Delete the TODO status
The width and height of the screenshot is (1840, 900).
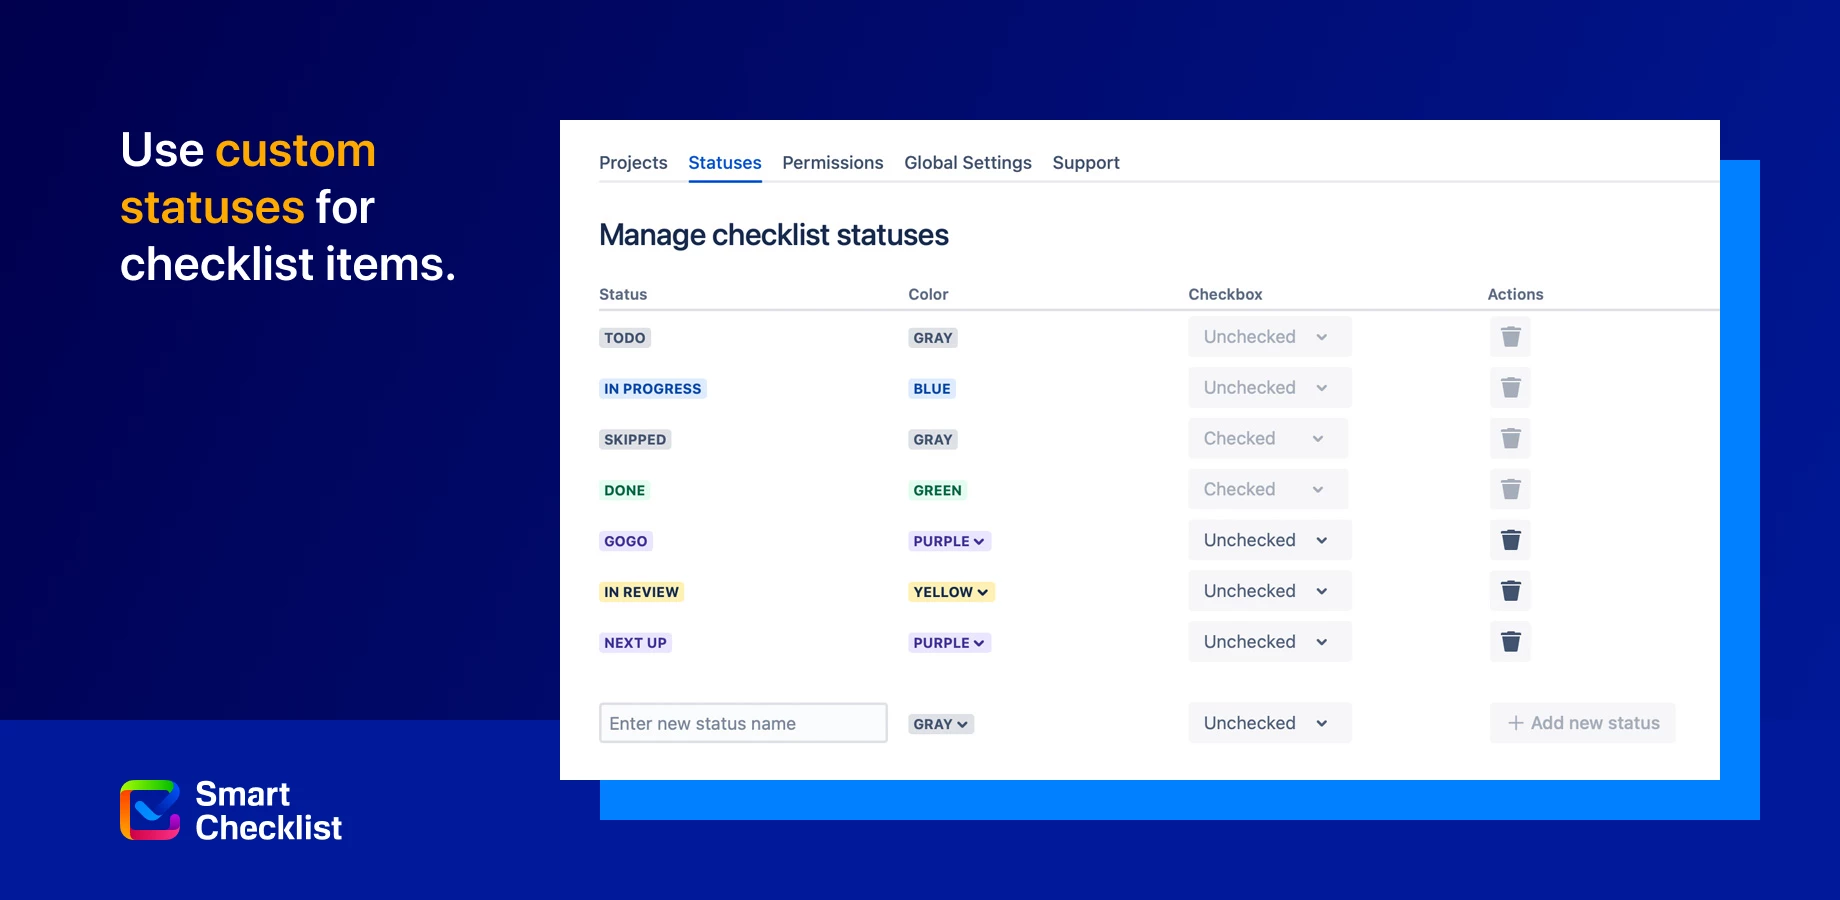click(1510, 337)
